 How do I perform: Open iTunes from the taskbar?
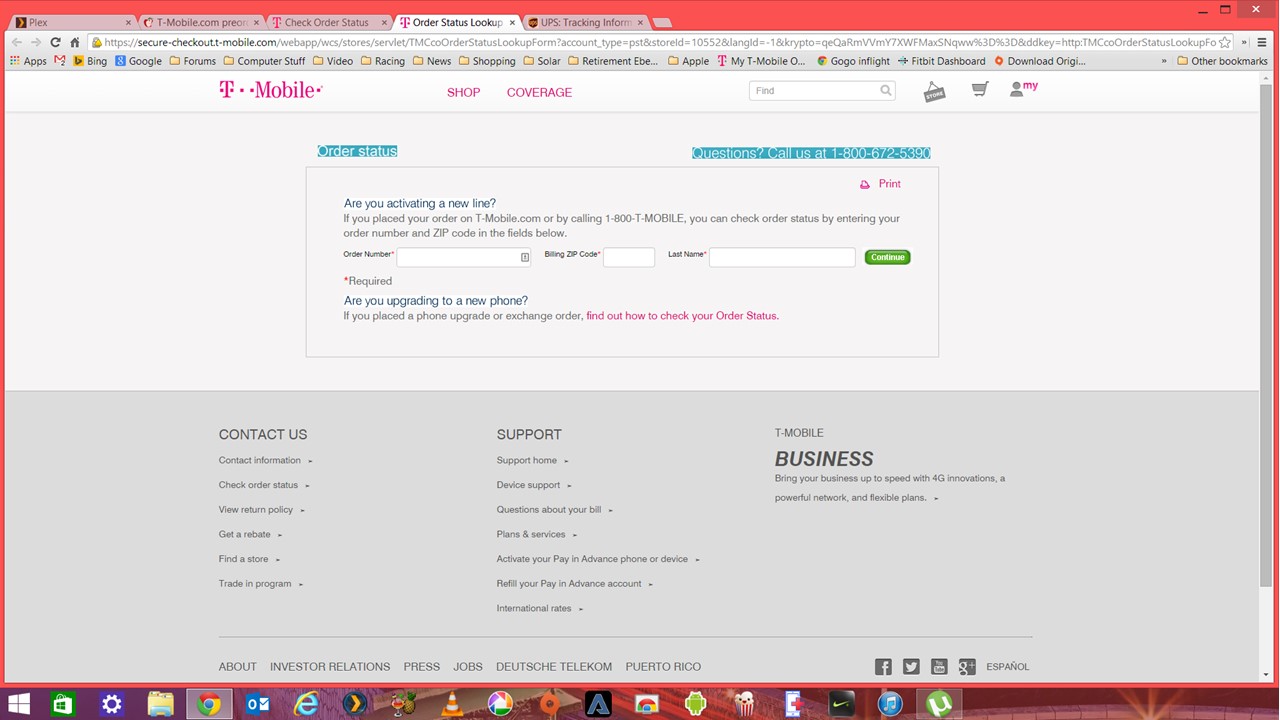890,704
